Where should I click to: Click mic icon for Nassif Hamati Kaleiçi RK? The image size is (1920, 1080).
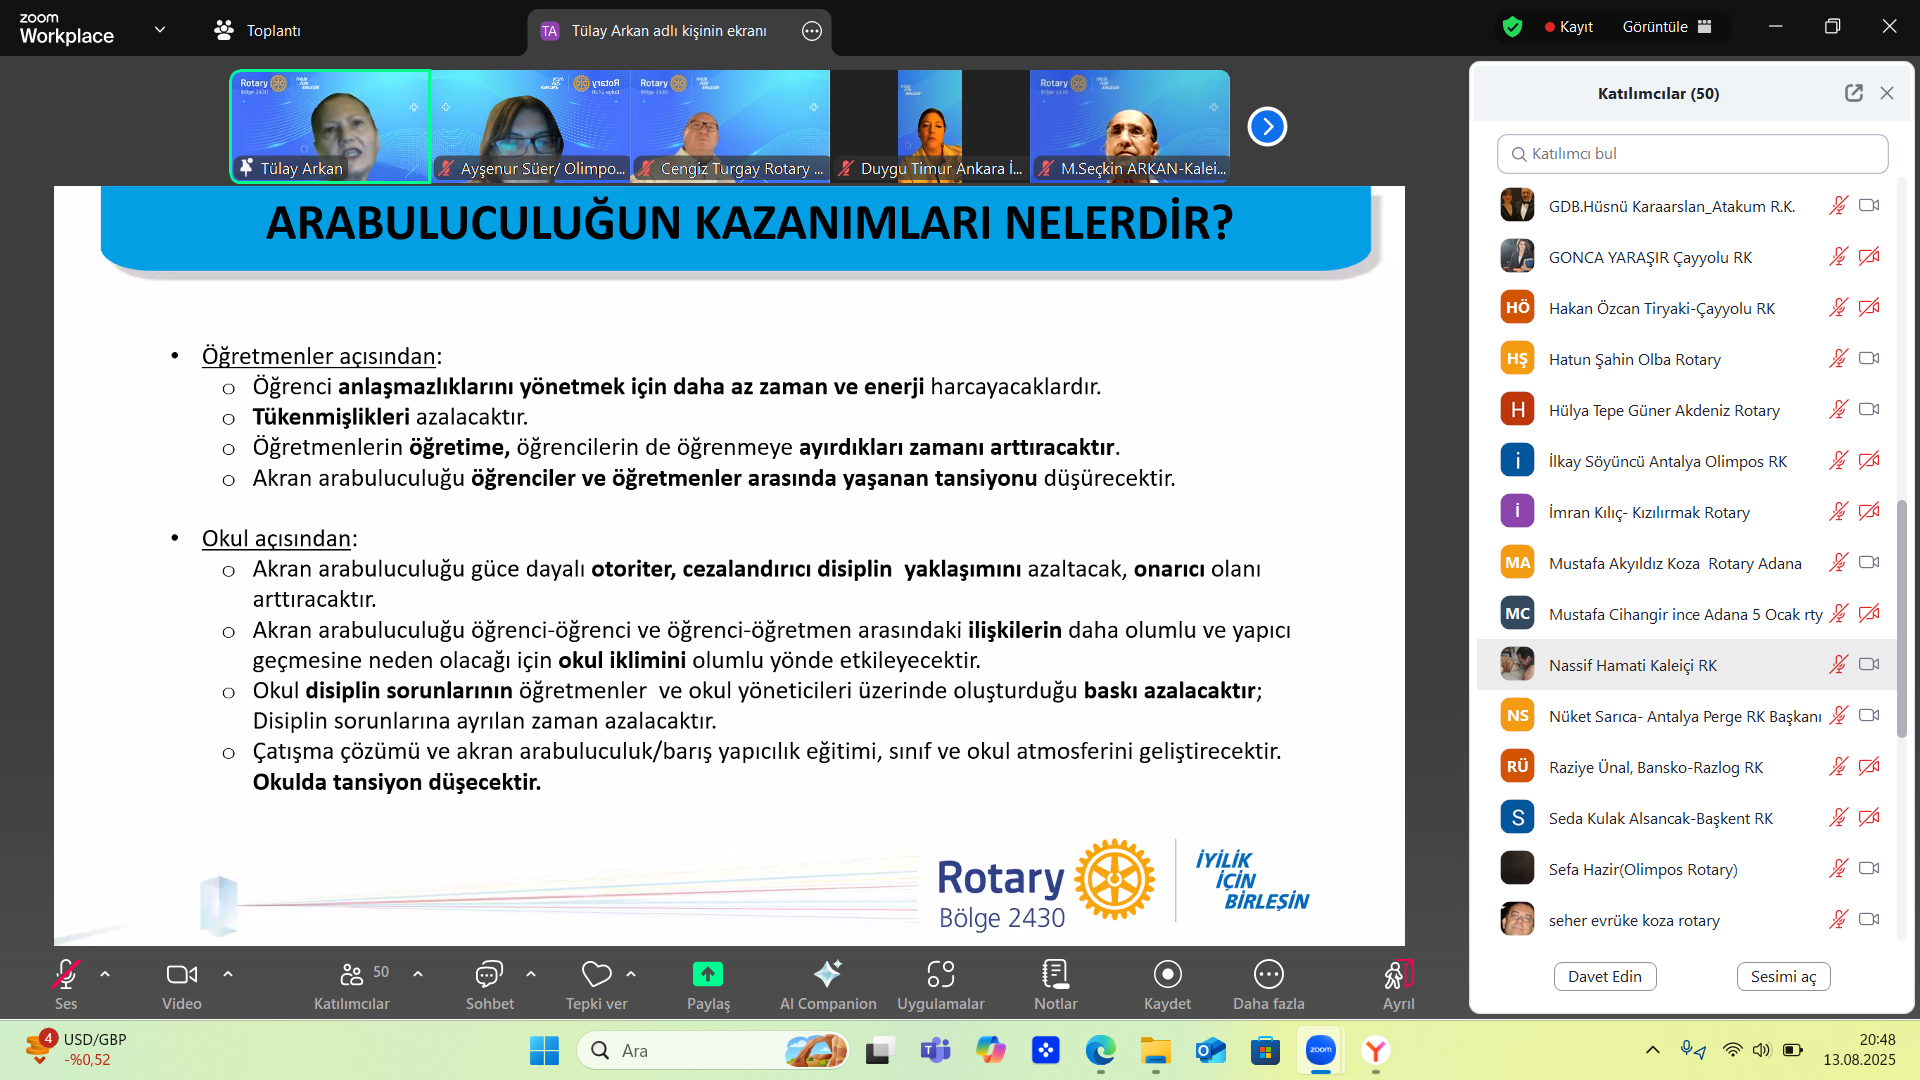click(1838, 665)
